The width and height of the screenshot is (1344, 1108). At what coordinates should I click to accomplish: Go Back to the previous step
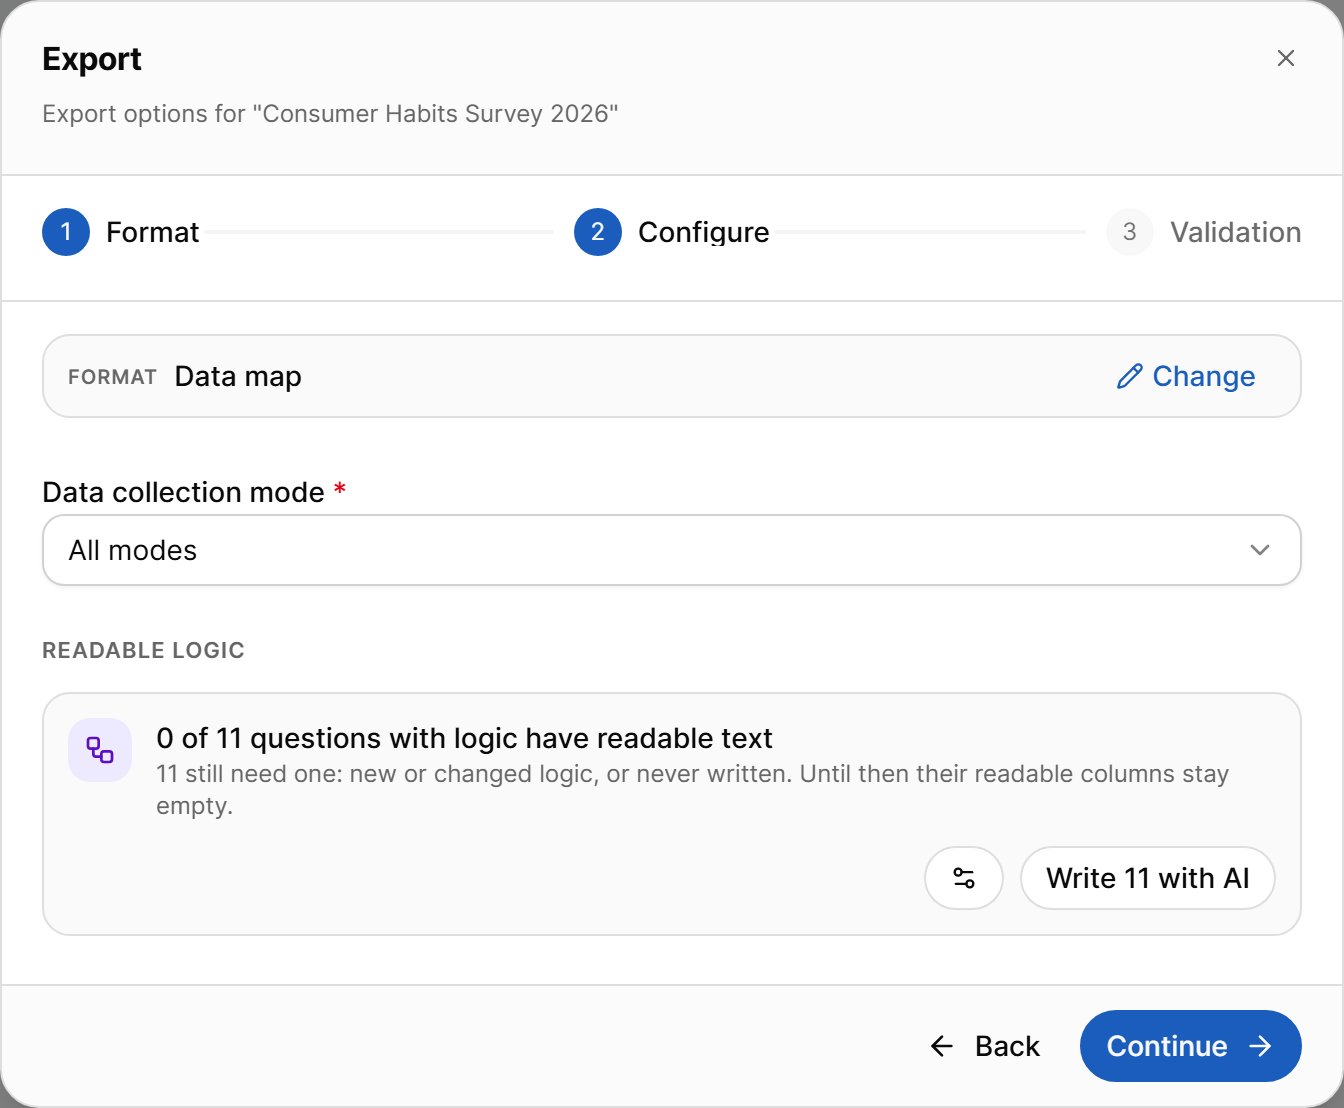pyautogui.click(x=985, y=1046)
